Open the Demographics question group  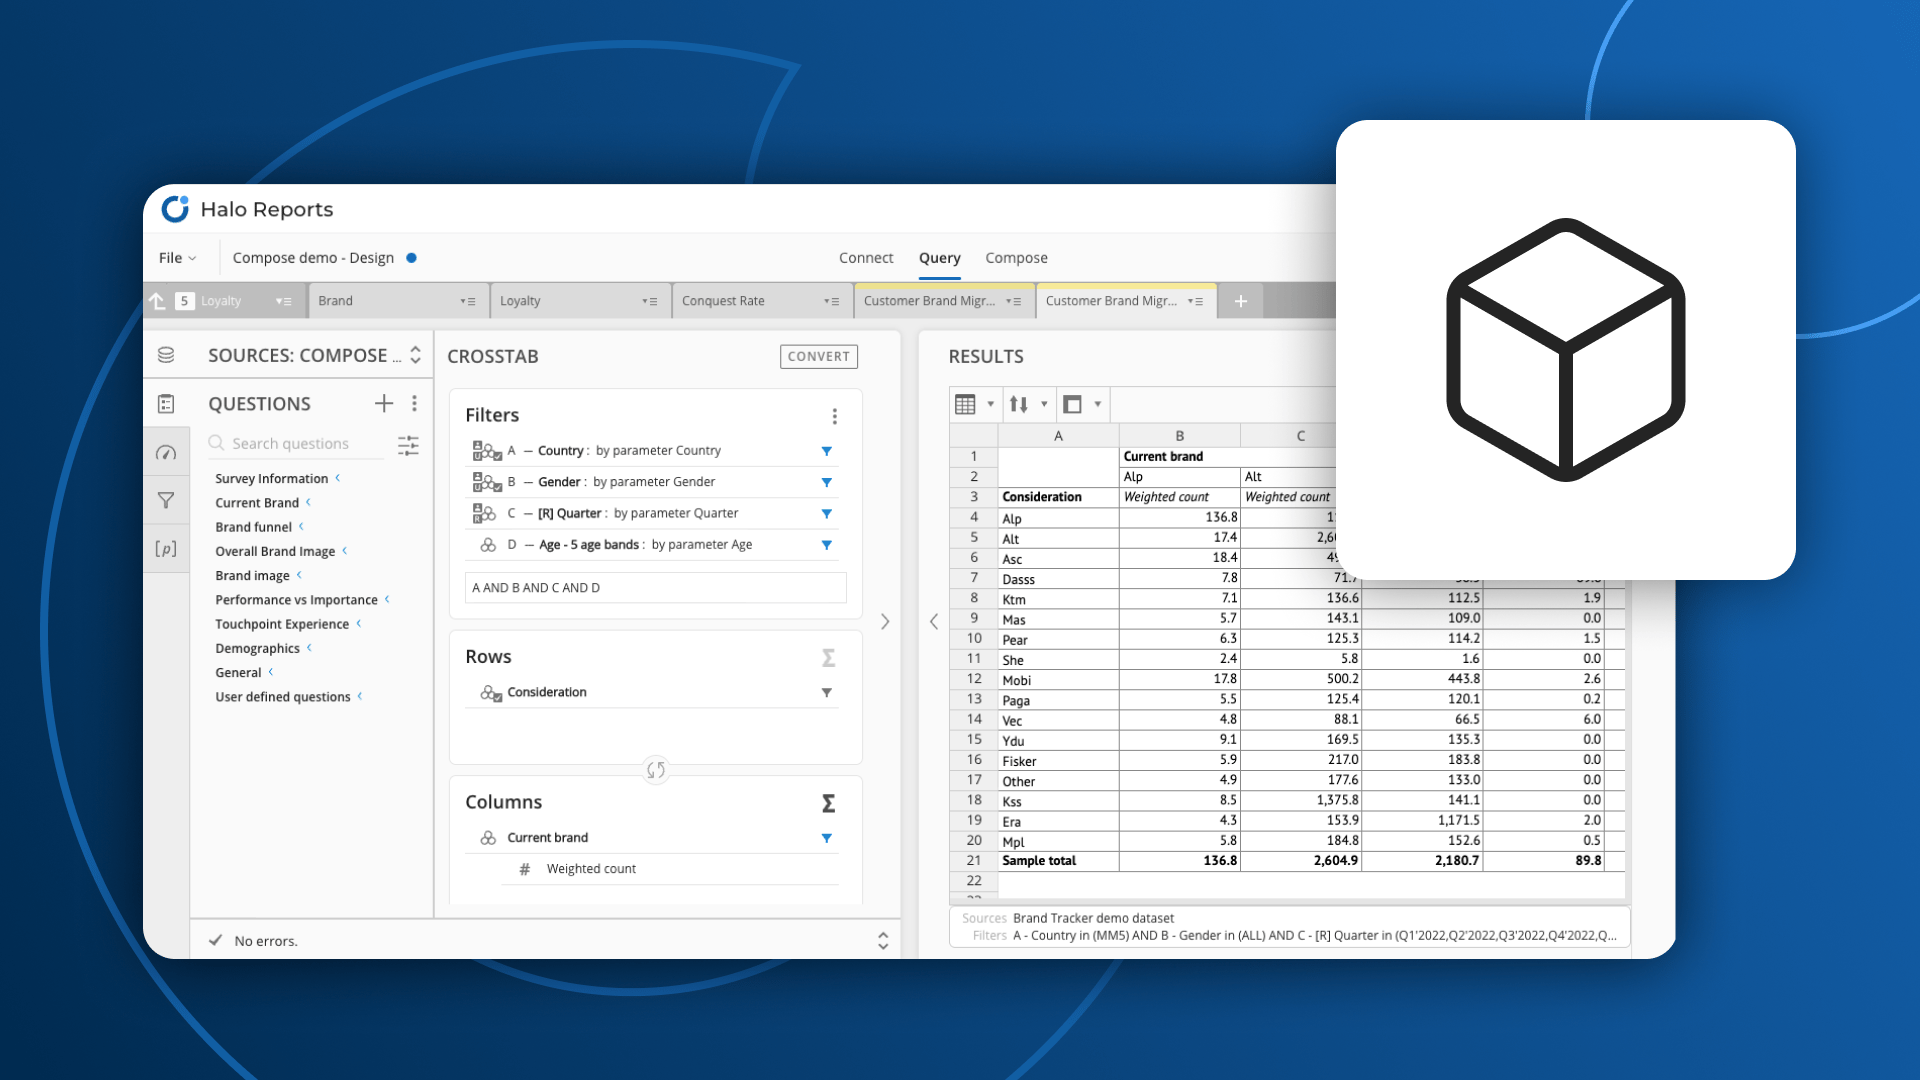tap(257, 648)
